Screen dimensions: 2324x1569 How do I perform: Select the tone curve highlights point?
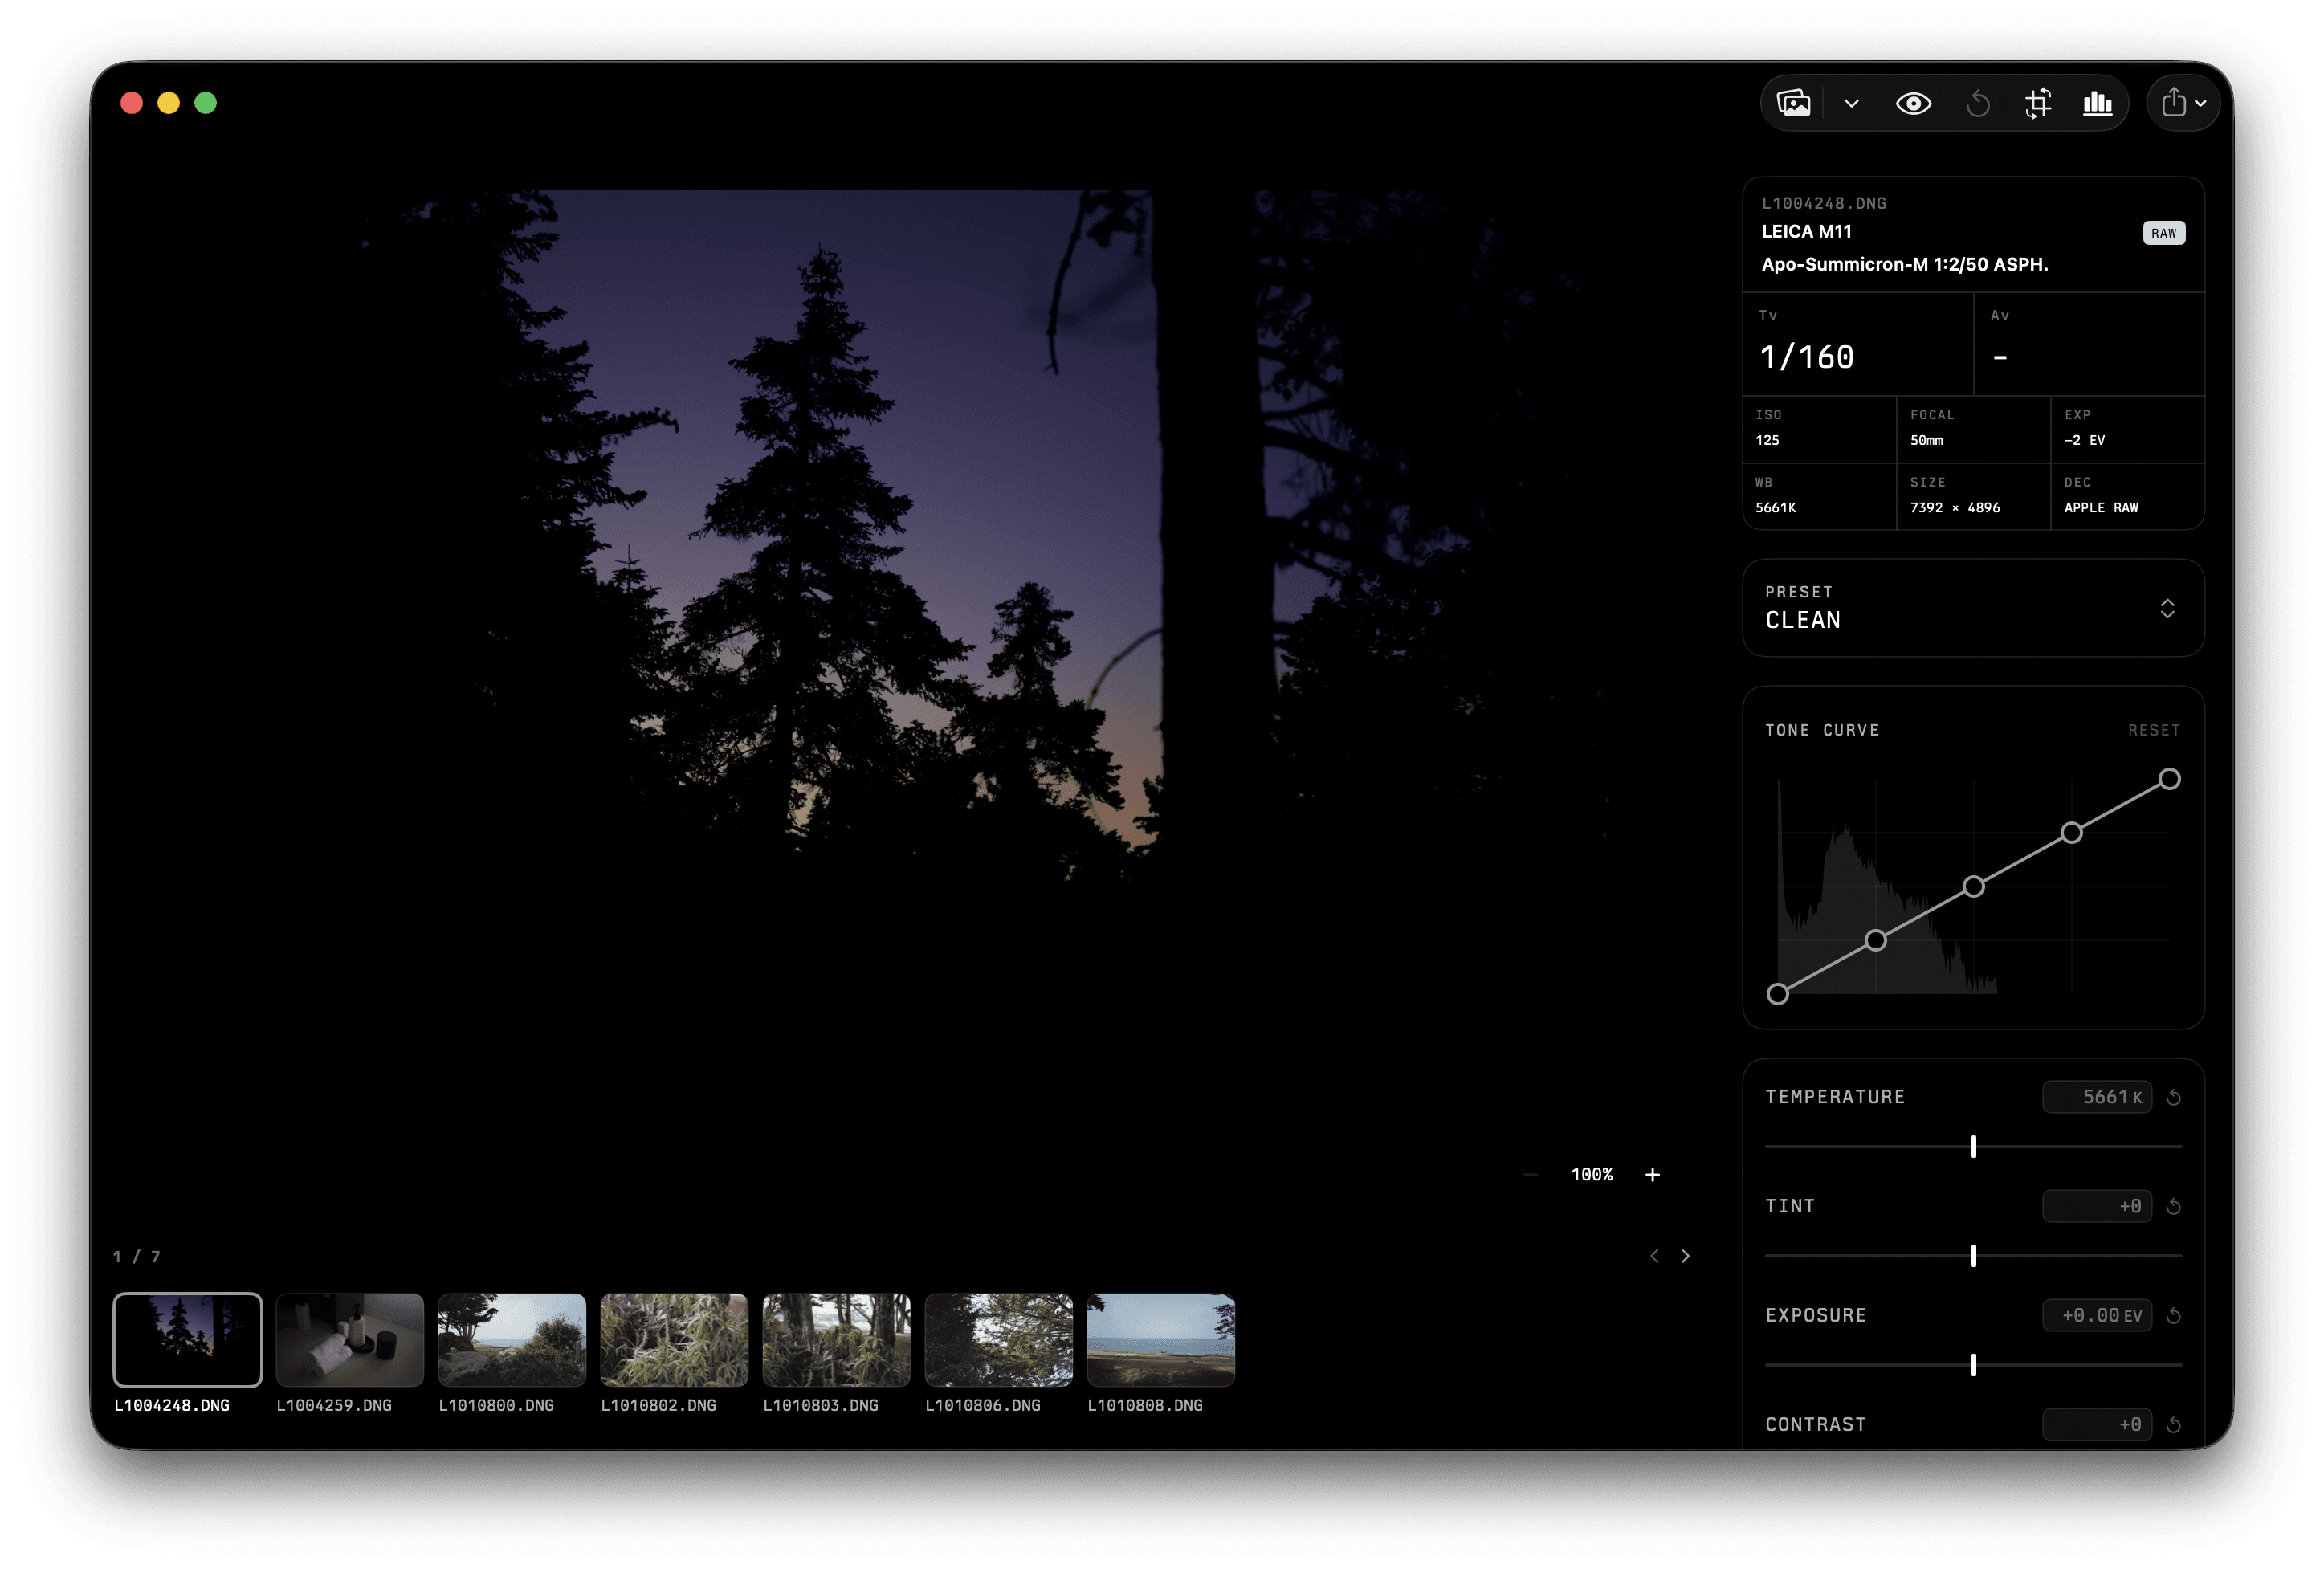(x=2071, y=832)
